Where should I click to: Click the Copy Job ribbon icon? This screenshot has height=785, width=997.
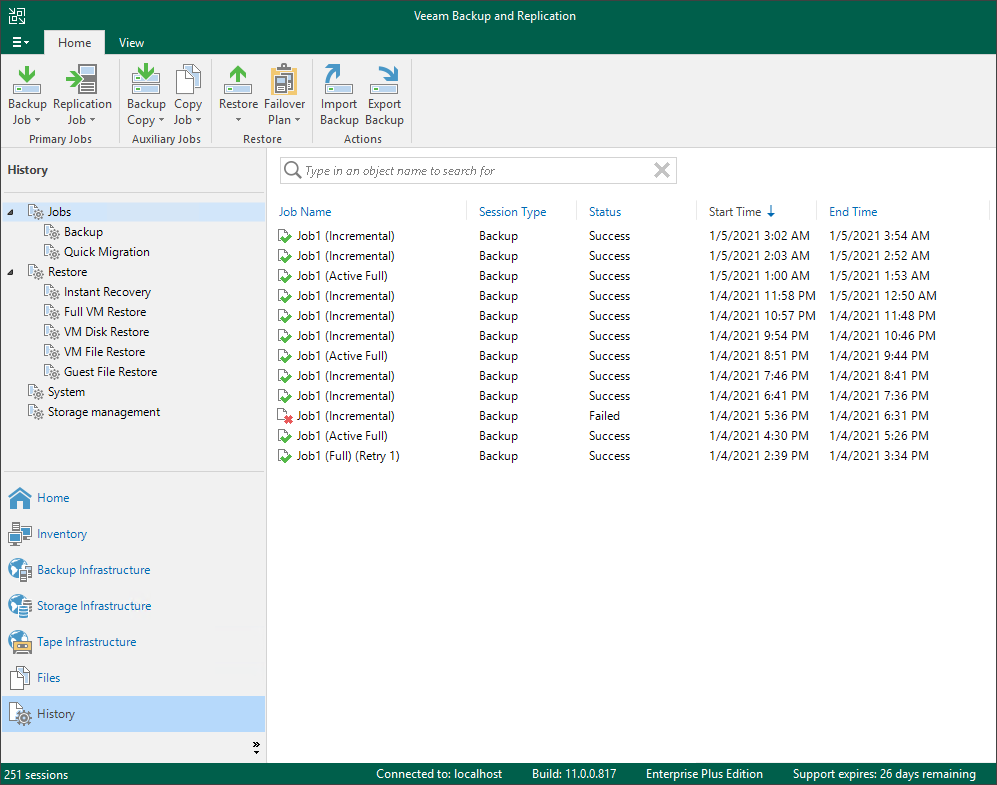coord(188,95)
